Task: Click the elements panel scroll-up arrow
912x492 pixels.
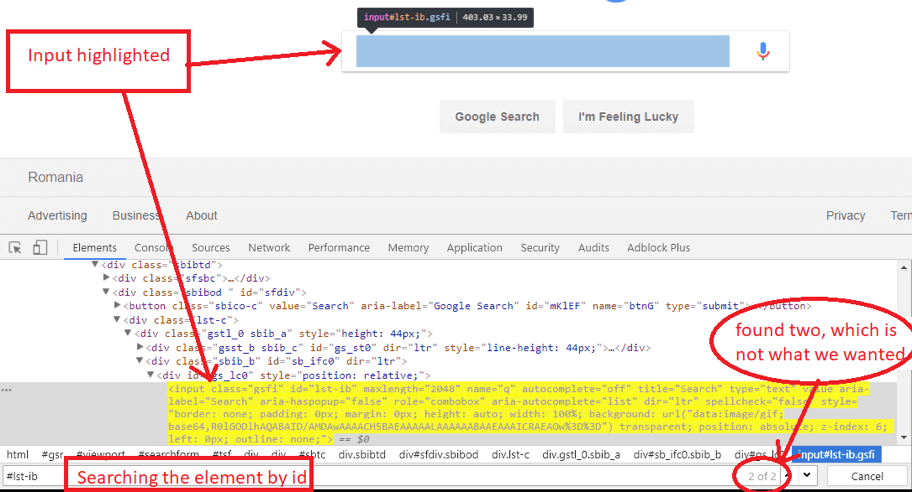Action: coord(904,268)
